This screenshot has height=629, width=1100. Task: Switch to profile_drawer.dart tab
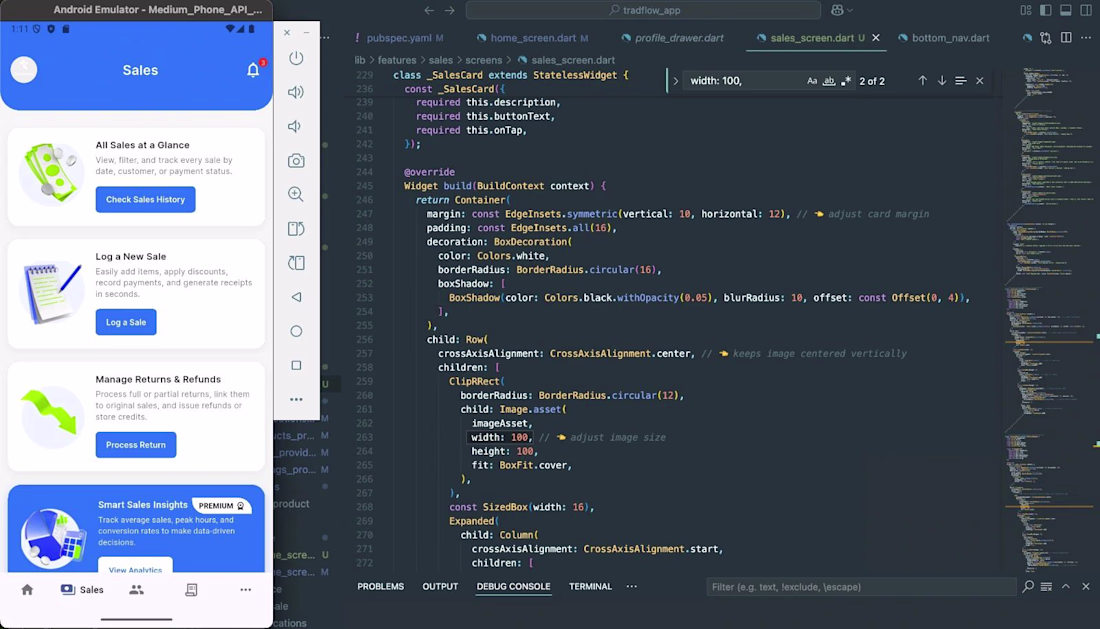(672, 38)
